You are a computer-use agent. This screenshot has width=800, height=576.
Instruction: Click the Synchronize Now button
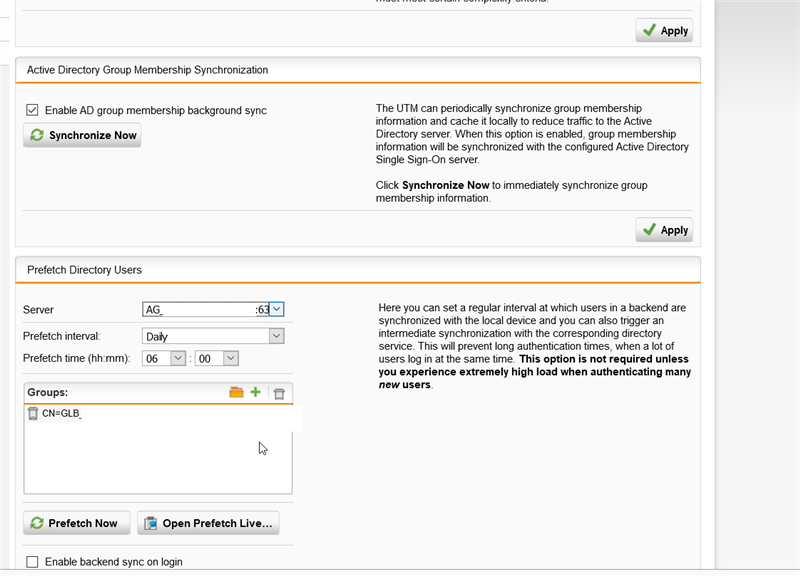[82, 135]
